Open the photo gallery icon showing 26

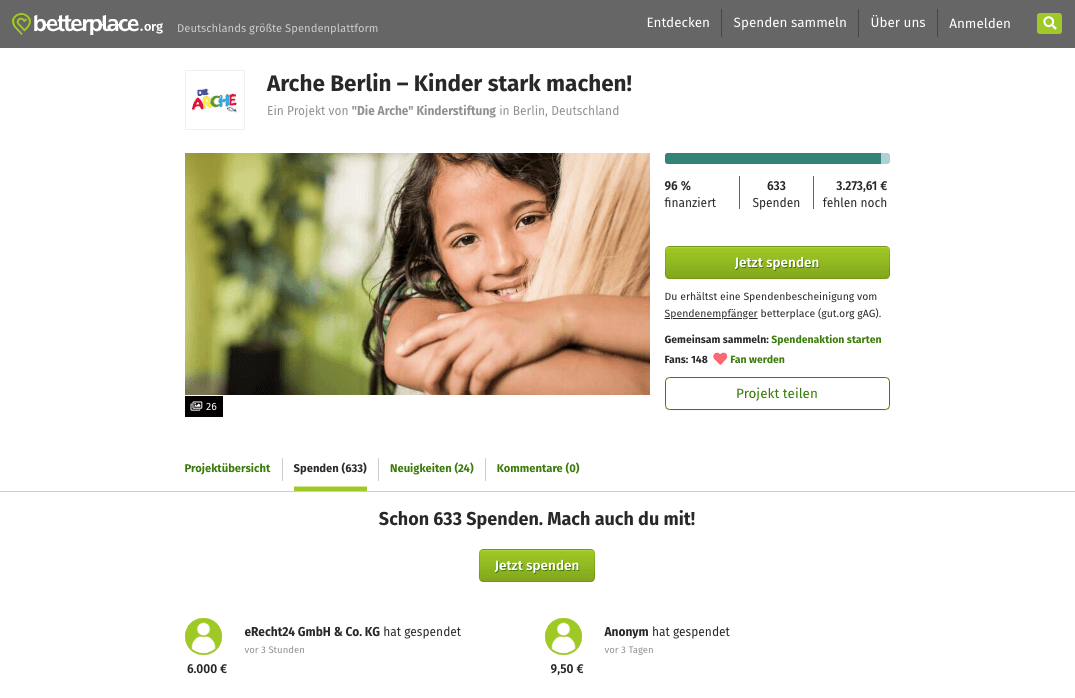point(204,407)
